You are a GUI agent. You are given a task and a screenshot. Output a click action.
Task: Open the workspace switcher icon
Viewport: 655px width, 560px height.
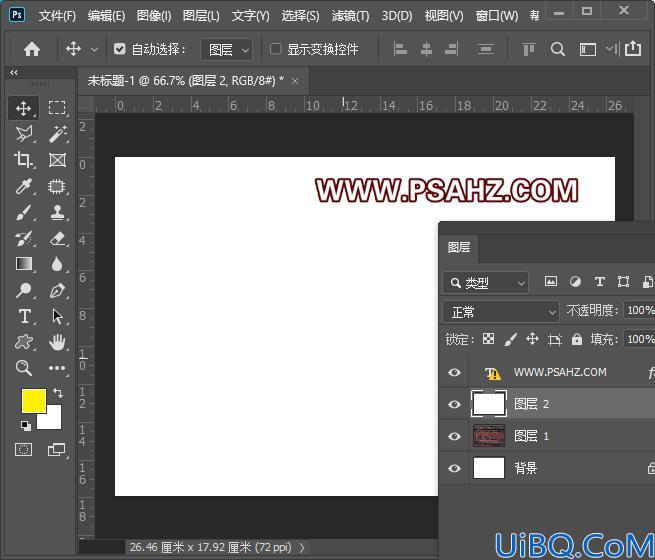click(x=587, y=49)
